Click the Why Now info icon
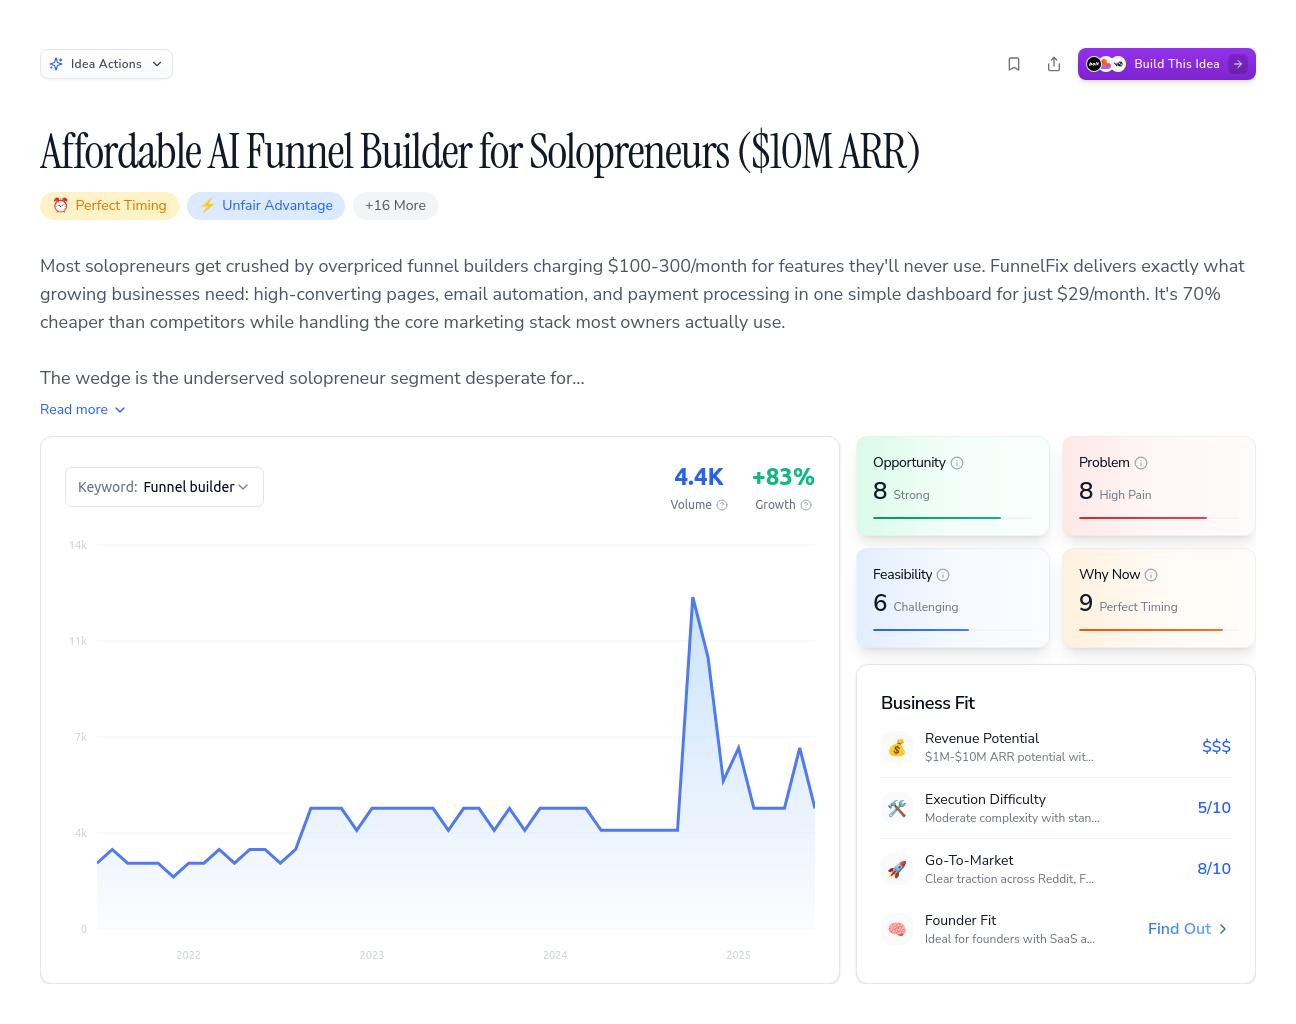 [x=1151, y=575]
